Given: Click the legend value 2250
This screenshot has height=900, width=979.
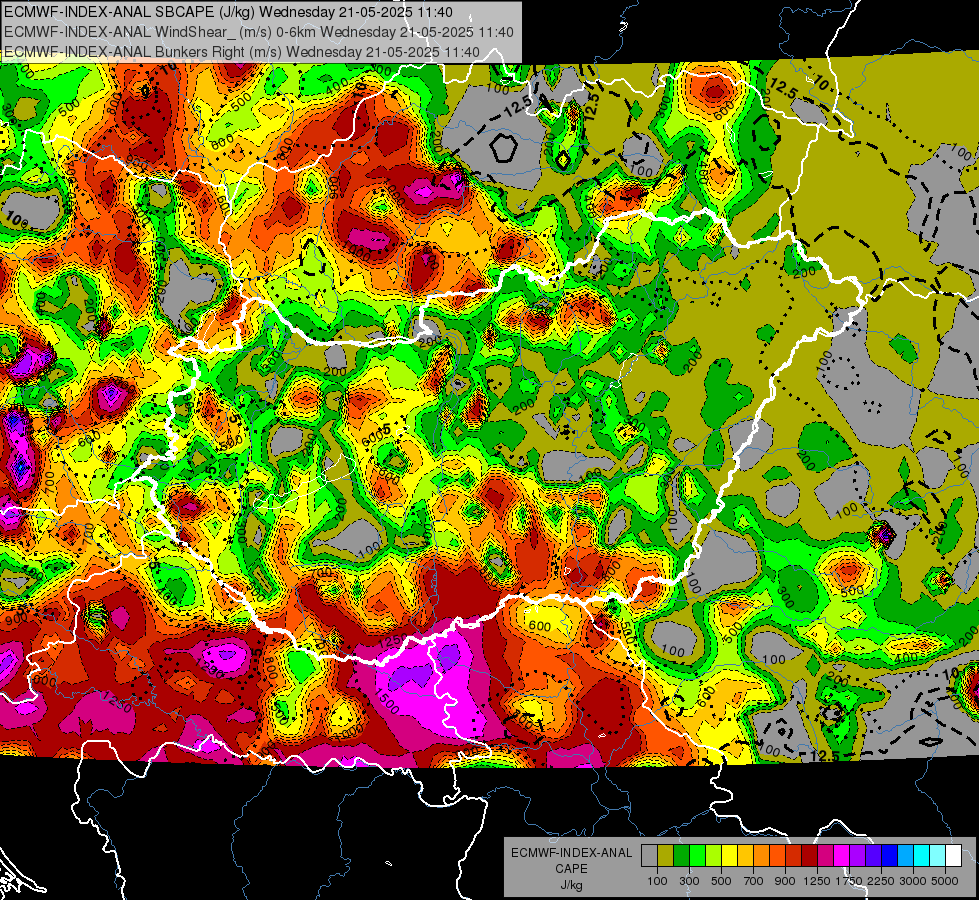Looking at the screenshot, I should tap(881, 881).
